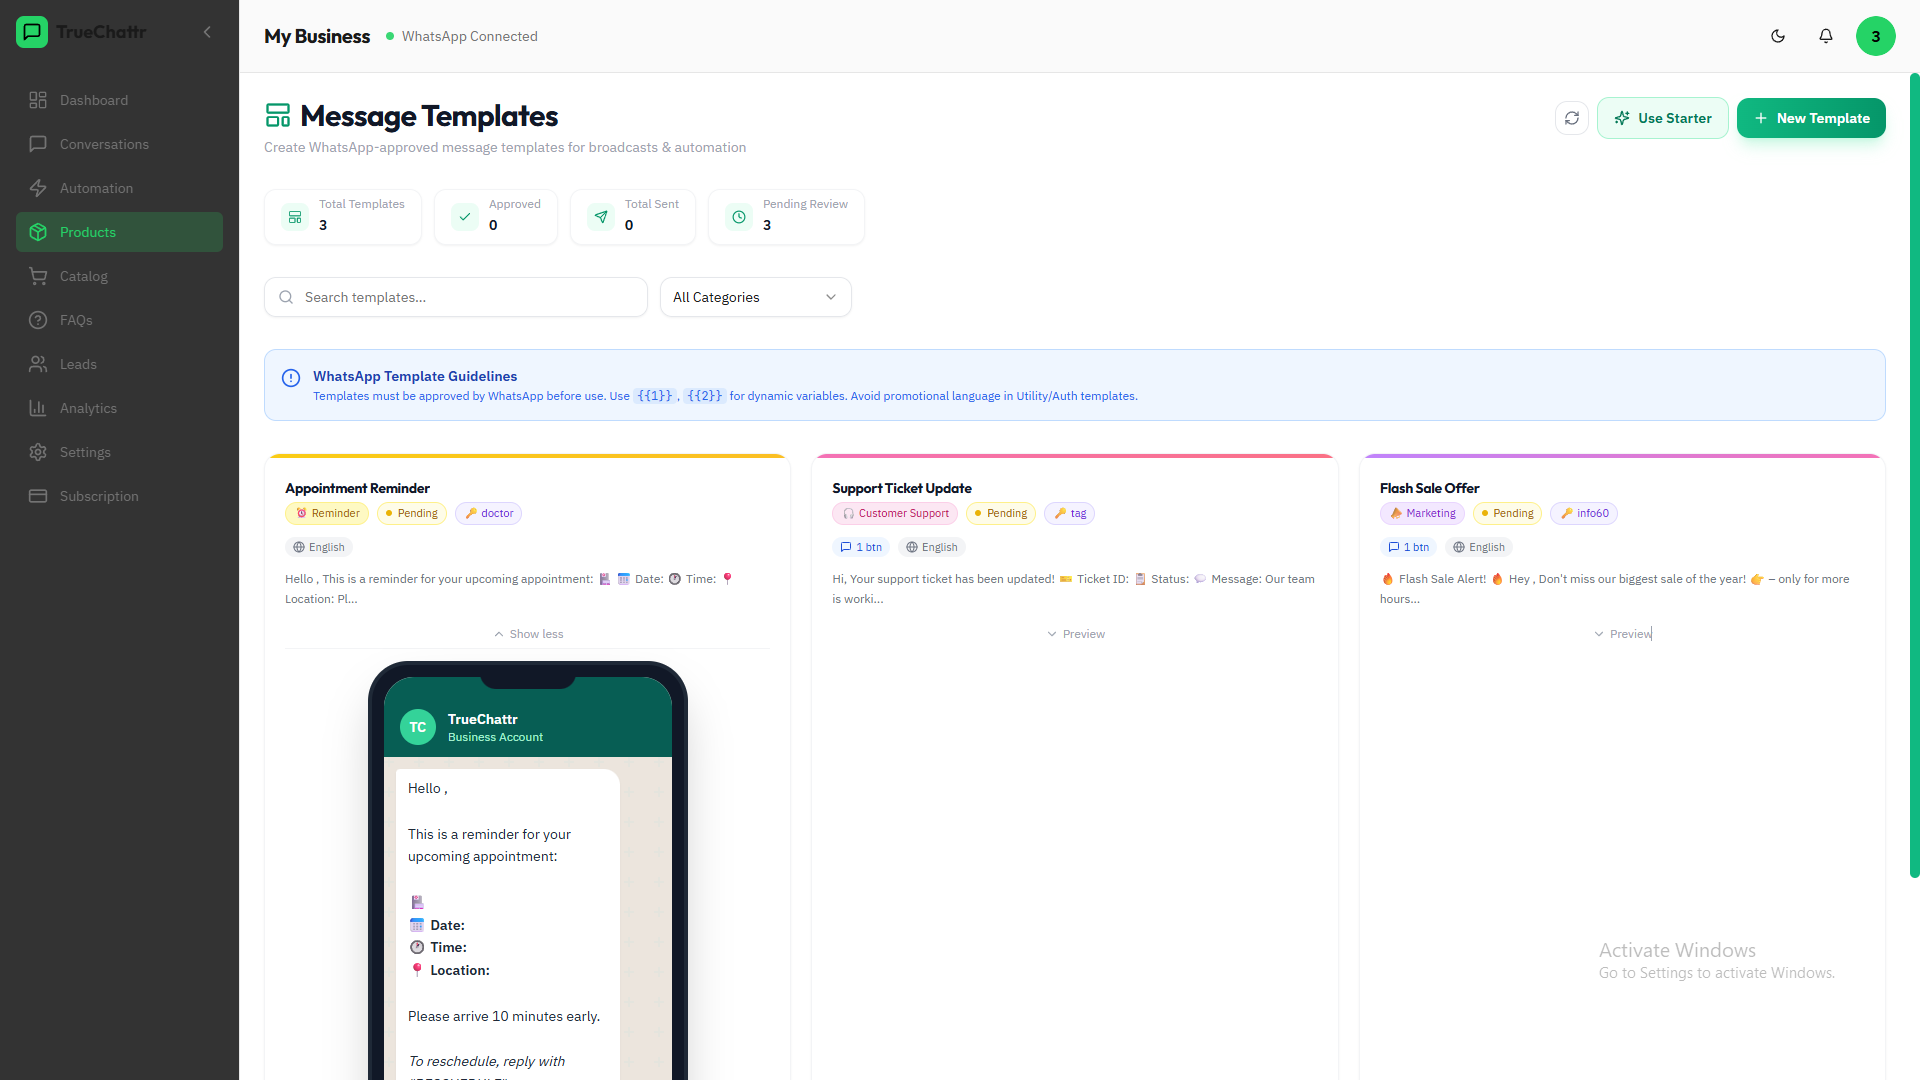Open the Automation section
This screenshot has height=1080, width=1920.
click(x=96, y=188)
